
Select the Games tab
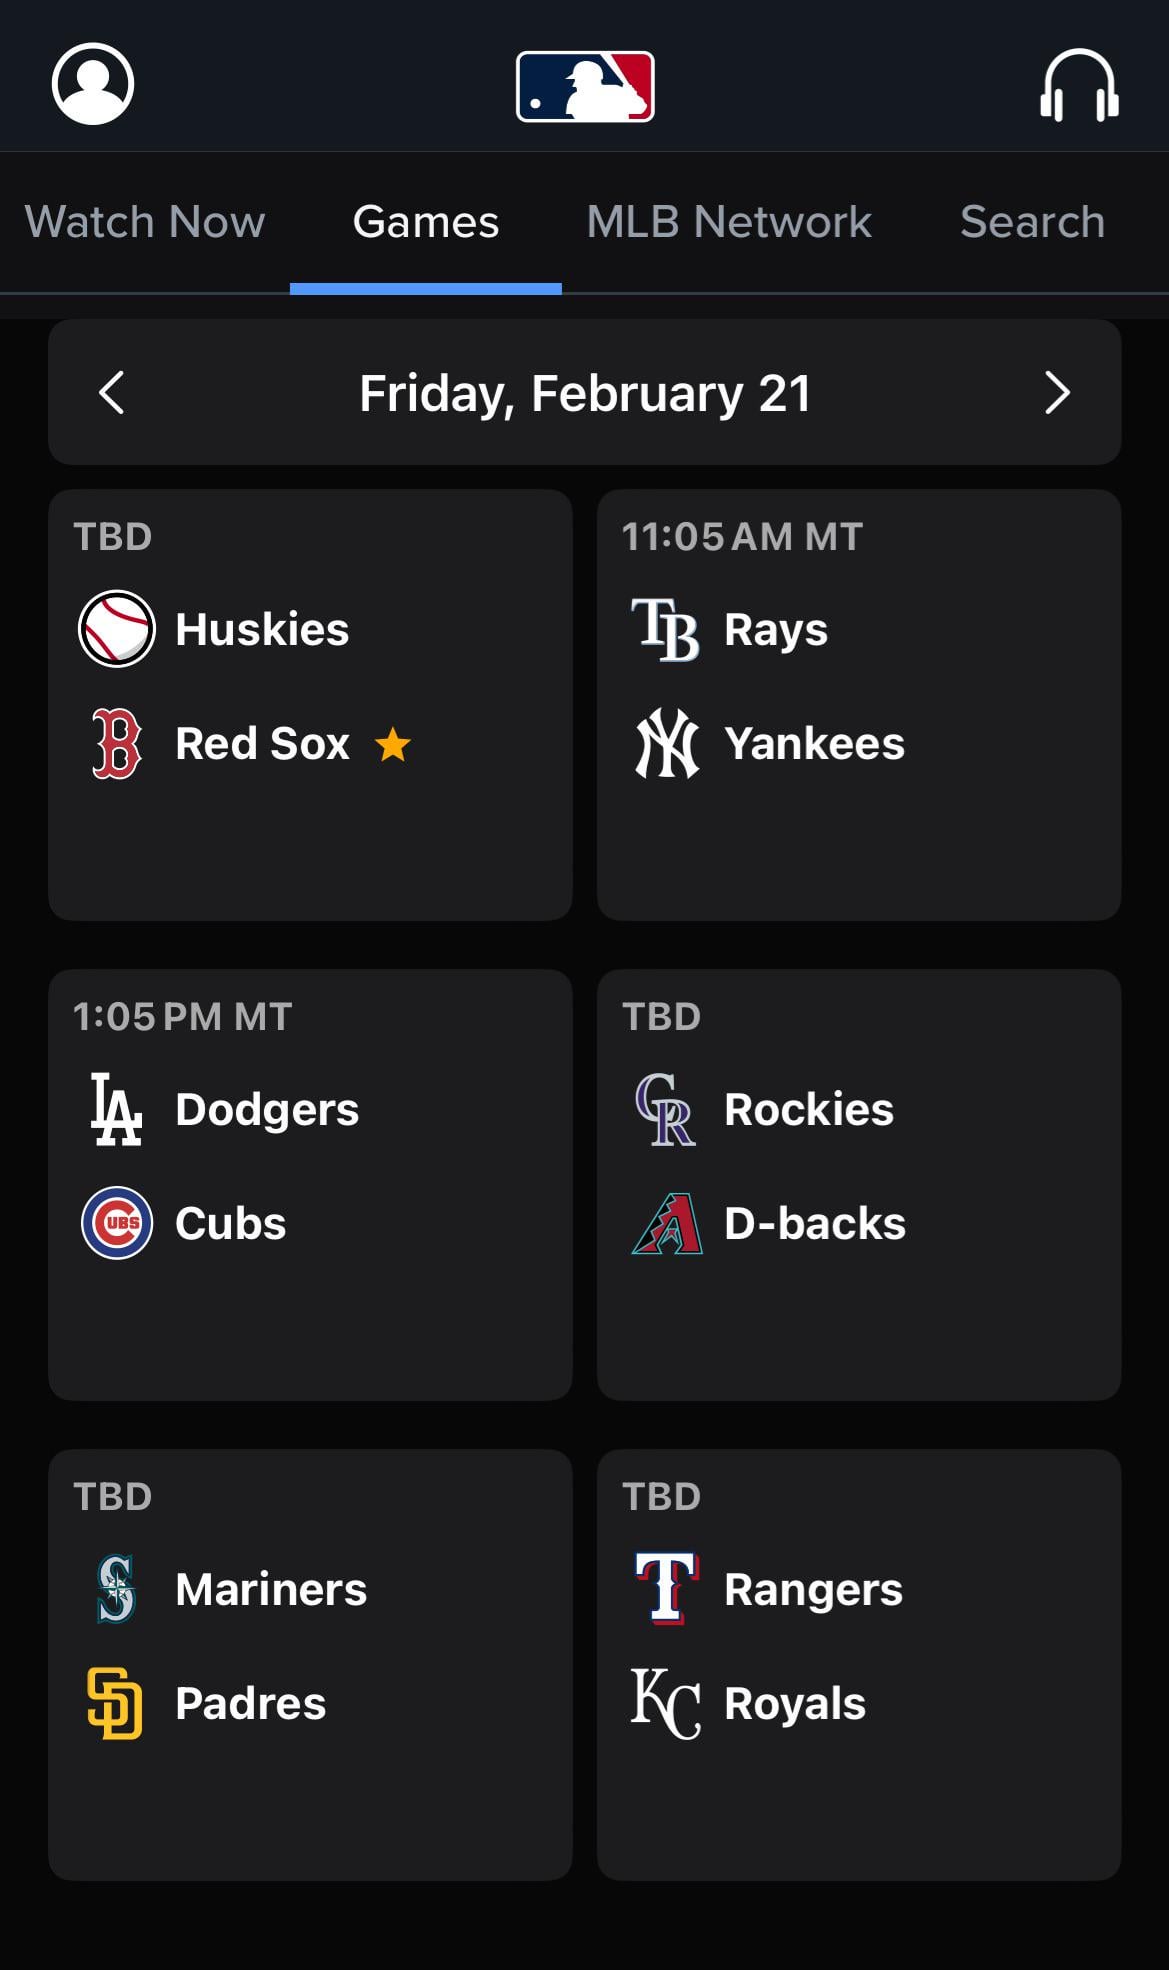pyautogui.click(x=426, y=222)
